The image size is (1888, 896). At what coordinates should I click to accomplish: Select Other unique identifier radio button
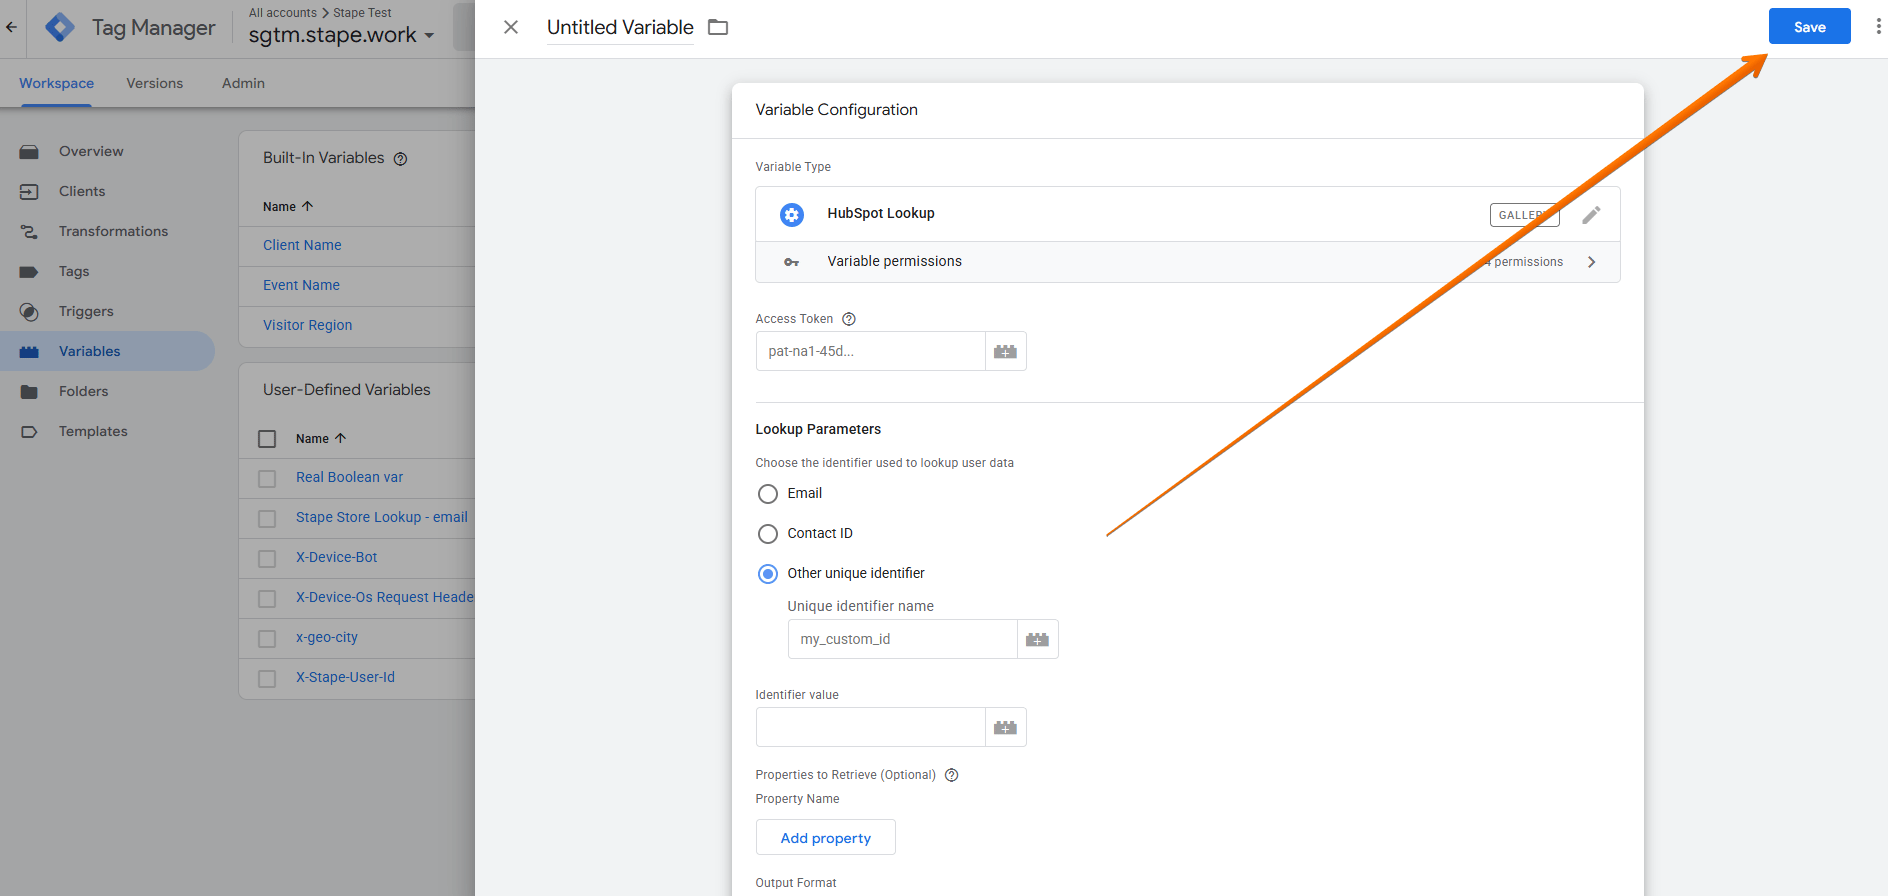(x=768, y=574)
